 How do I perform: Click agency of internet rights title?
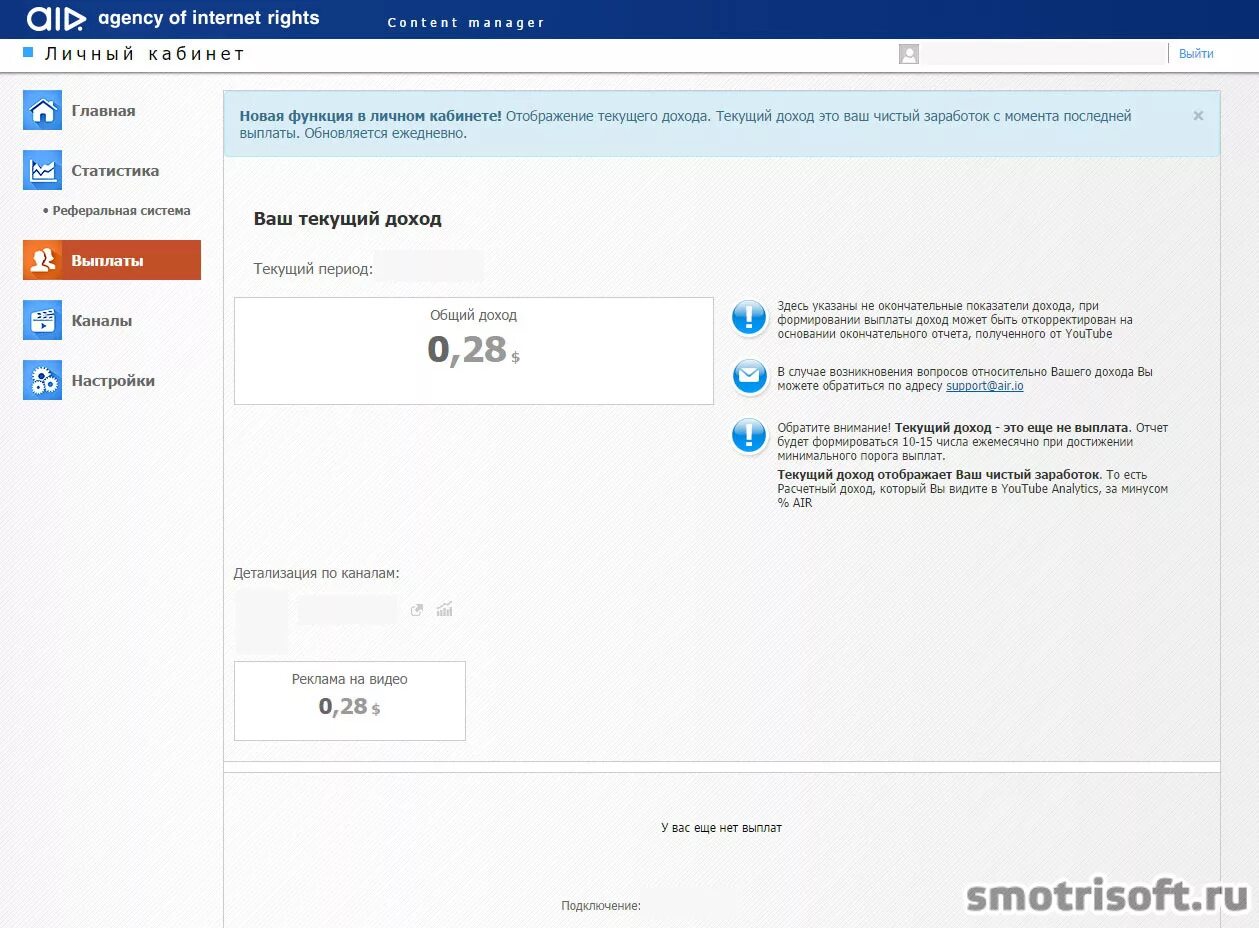tap(209, 18)
